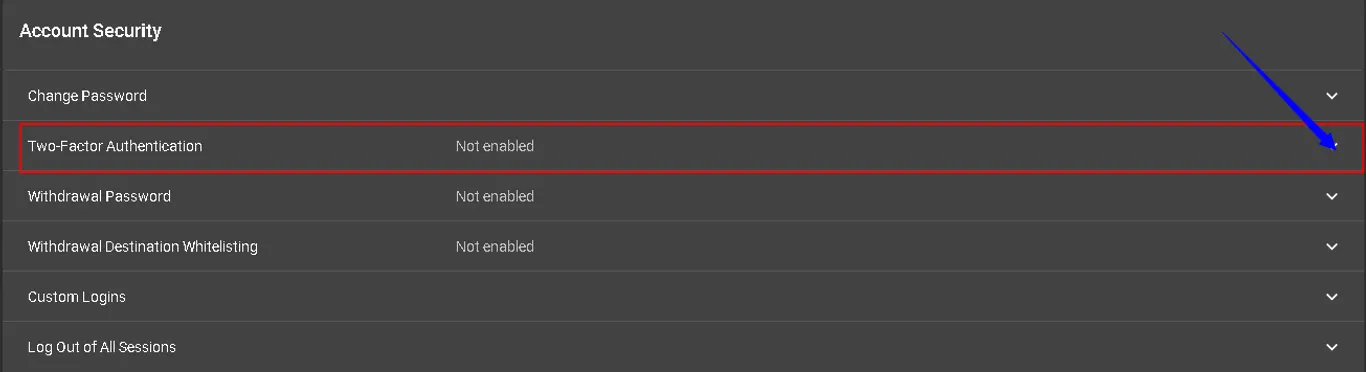Screen dimensions: 1366x372
Task: Open the Withdrawal Password label
Action: [x=99, y=196]
